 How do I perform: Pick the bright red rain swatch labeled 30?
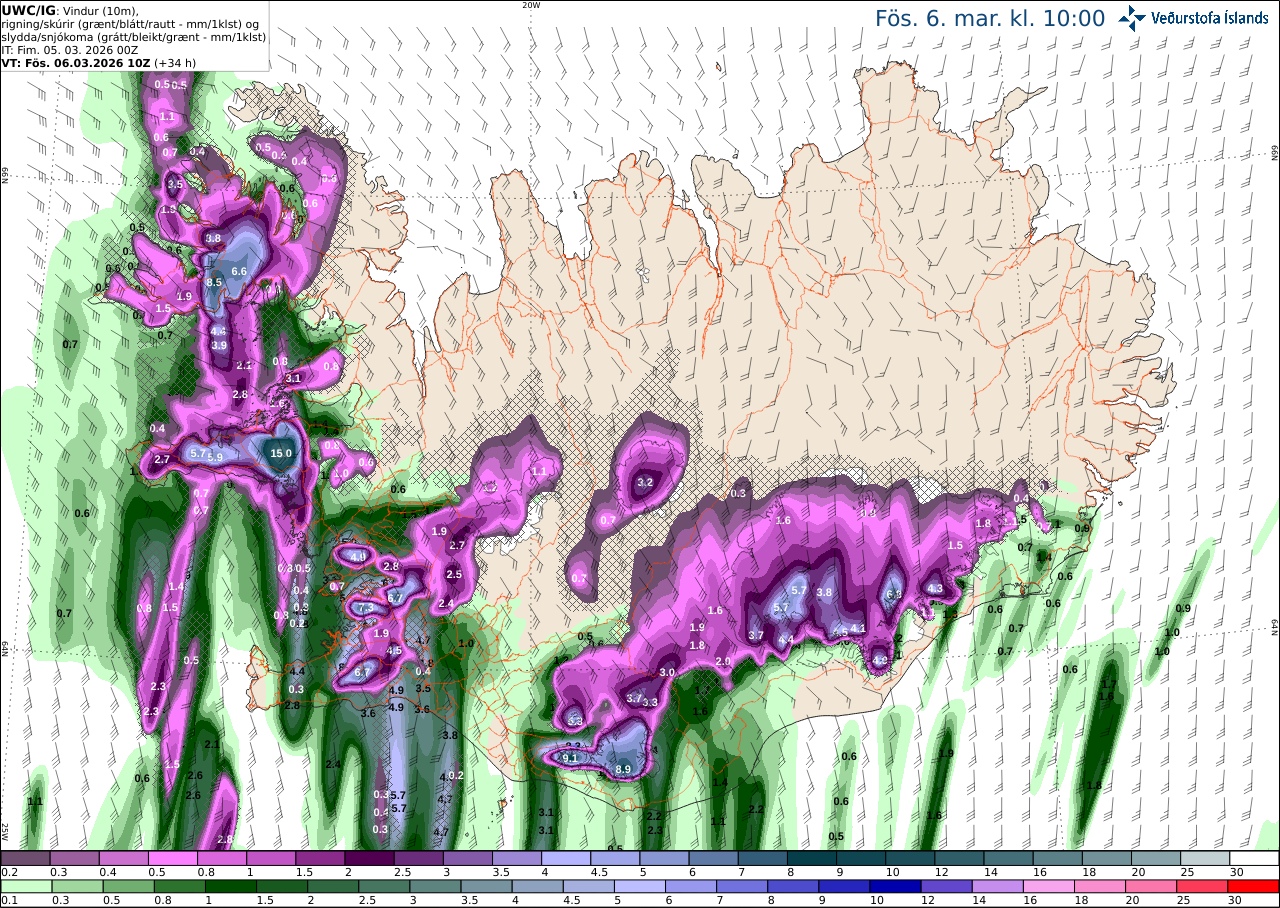click(1255, 886)
